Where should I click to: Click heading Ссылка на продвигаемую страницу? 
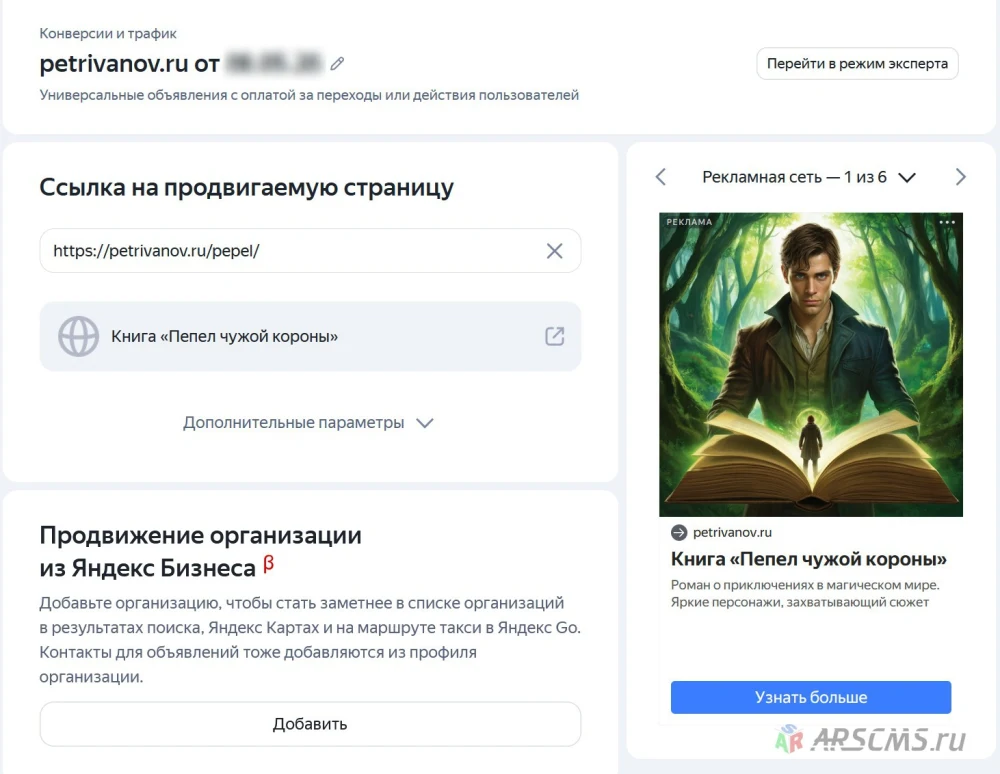click(x=247, y=187)
